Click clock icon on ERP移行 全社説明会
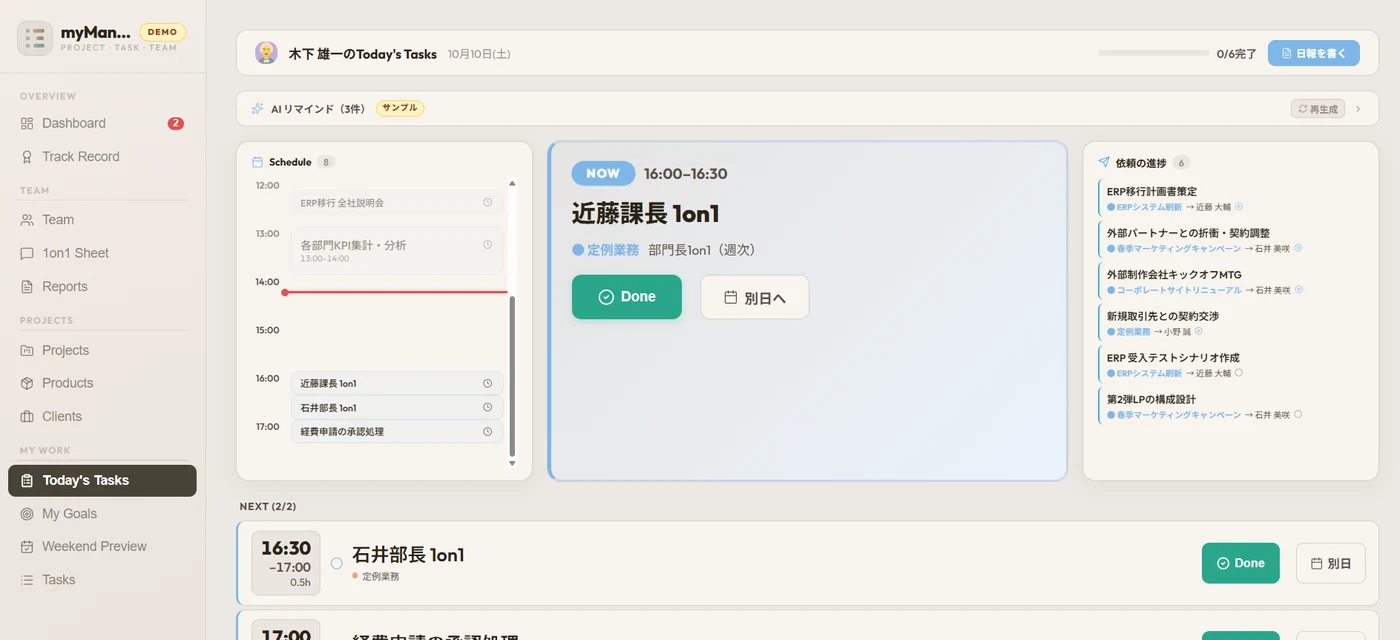This screenshot has height=640, width=1400. (x=487, y=202)
